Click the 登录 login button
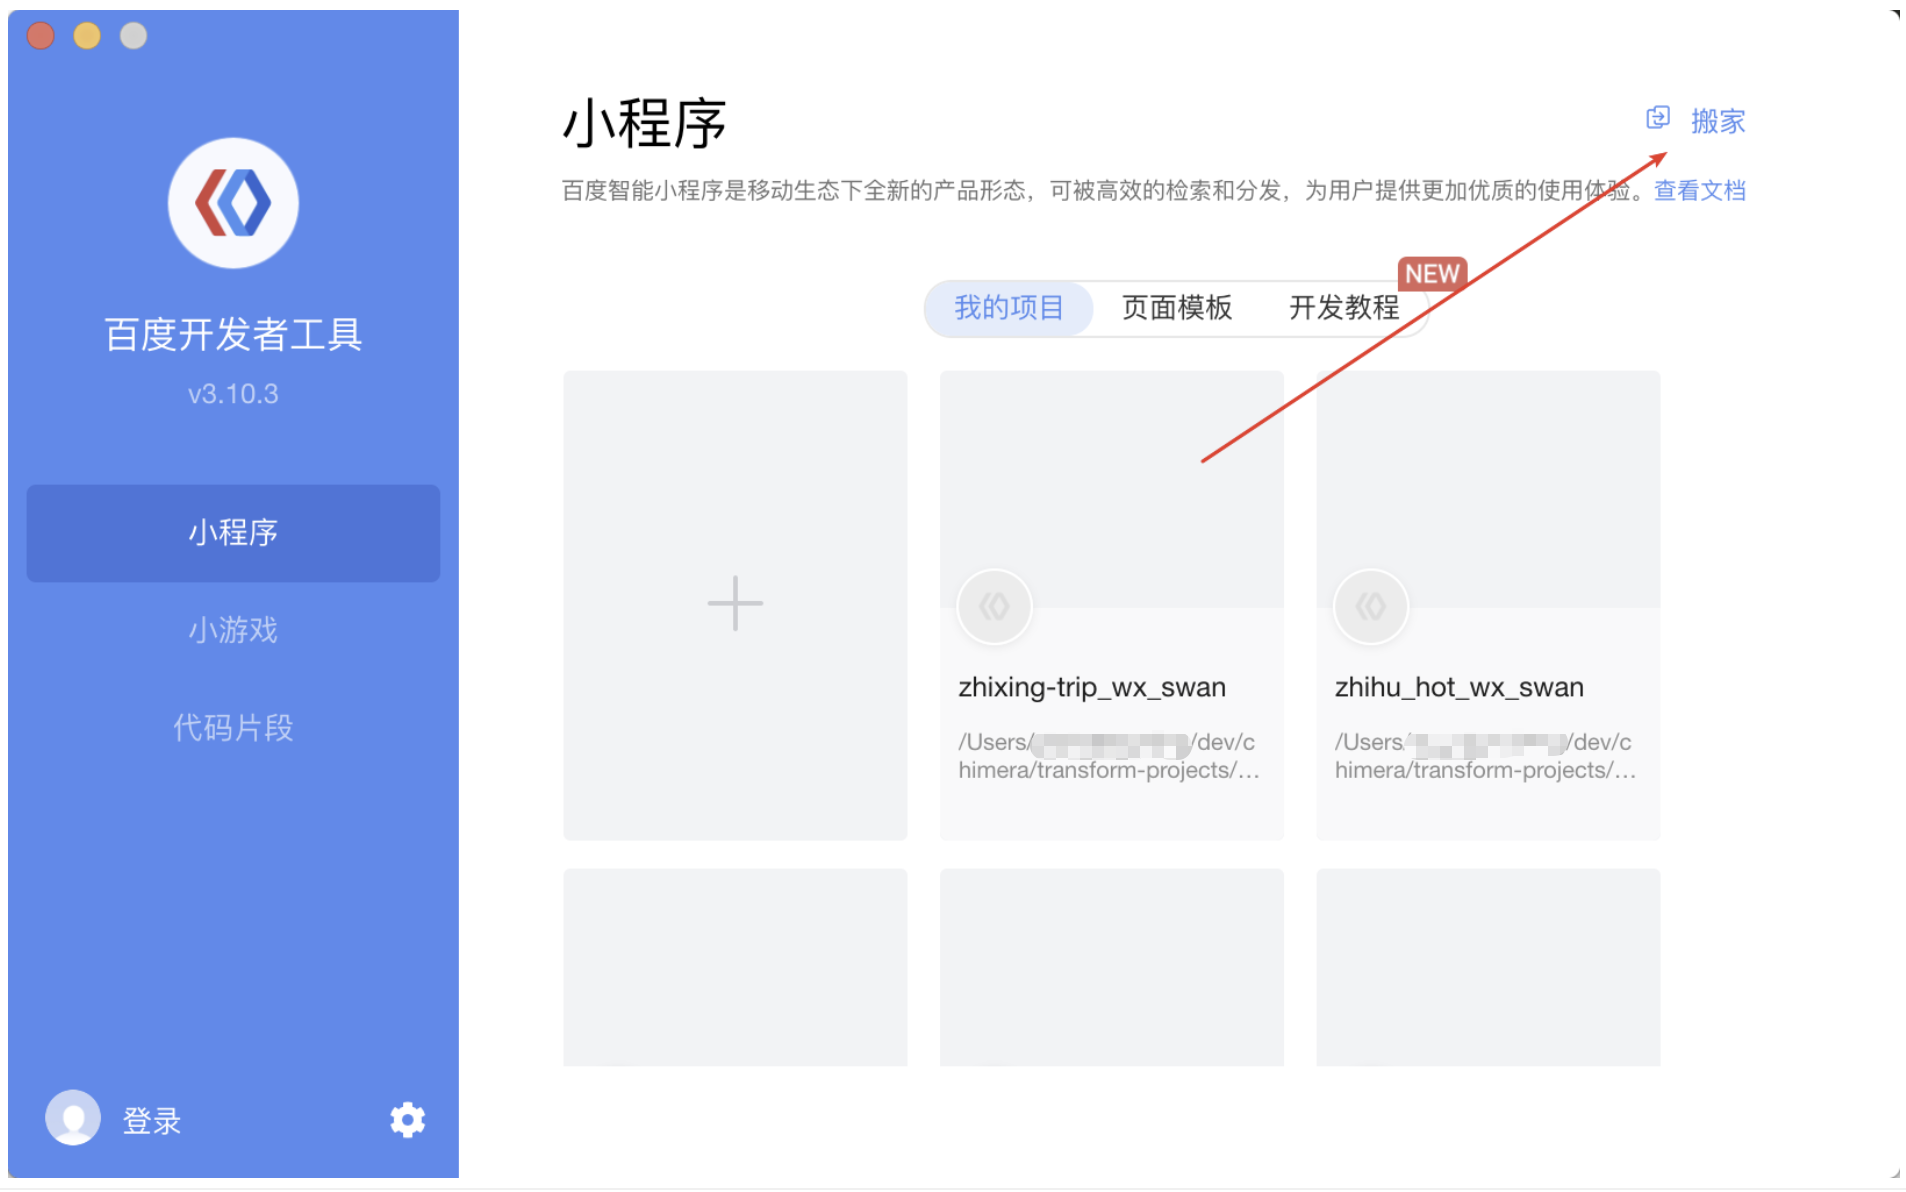1906x1192 pixels. click(152, 1121)
